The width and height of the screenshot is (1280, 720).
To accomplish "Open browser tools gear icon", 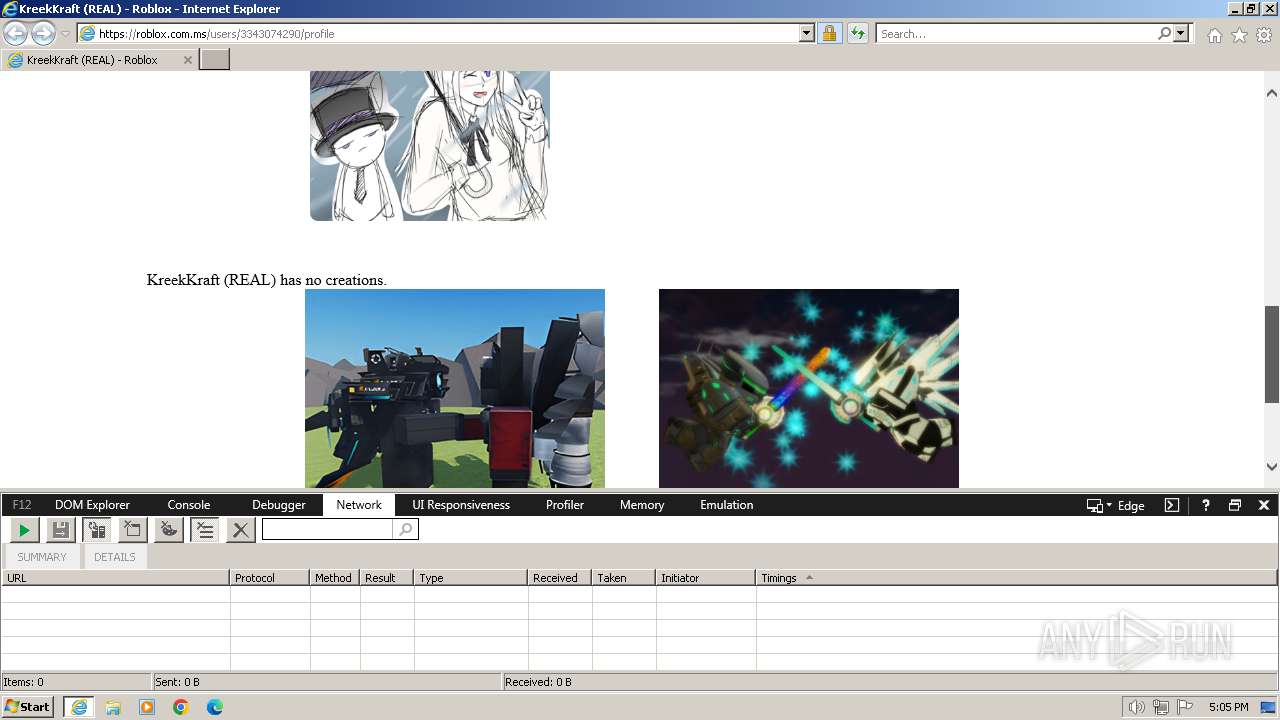I will click(1264, 35).
